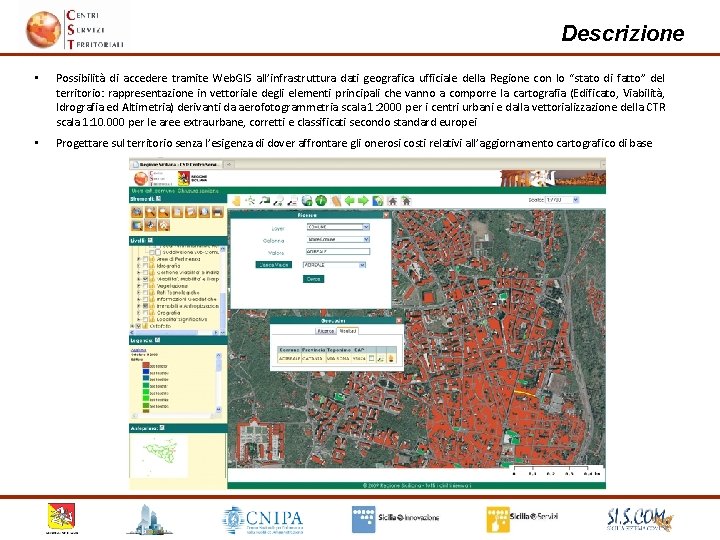This screenshot has height=540, width=720.
Task: Collapse the Anteprima panel header icon
Action: 162,428
